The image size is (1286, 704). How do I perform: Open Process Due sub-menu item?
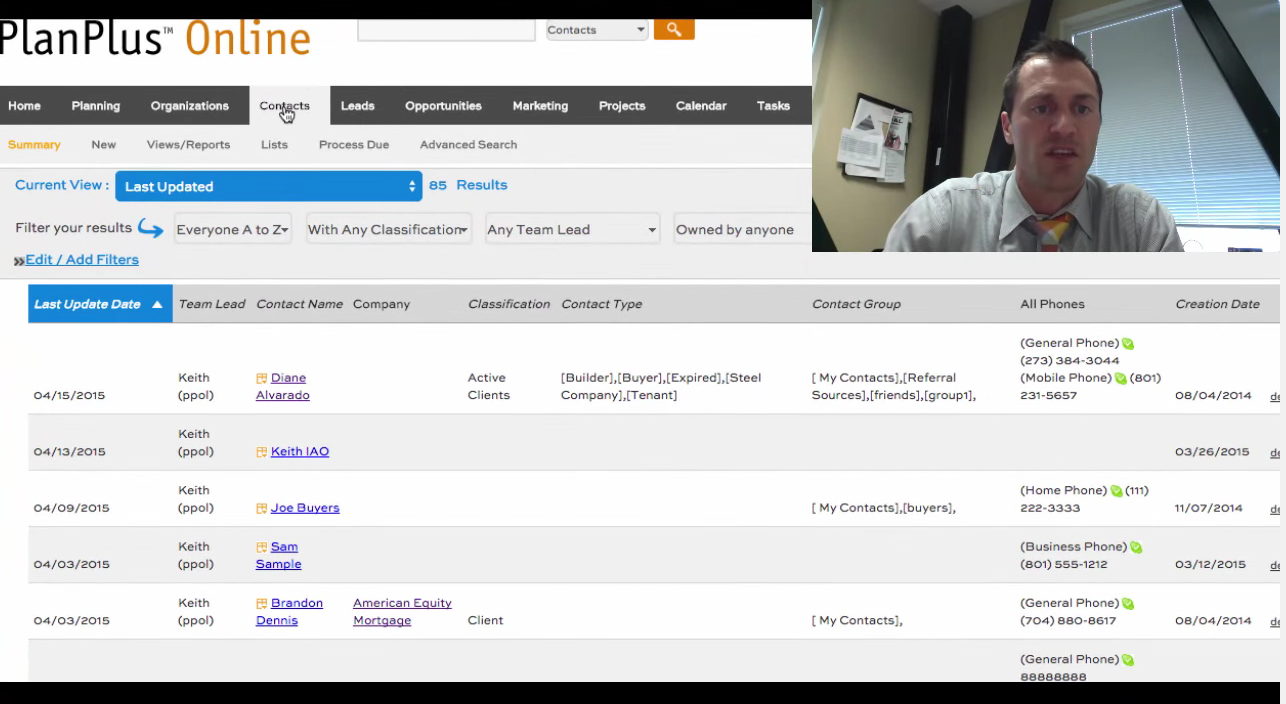click(354, 145)
